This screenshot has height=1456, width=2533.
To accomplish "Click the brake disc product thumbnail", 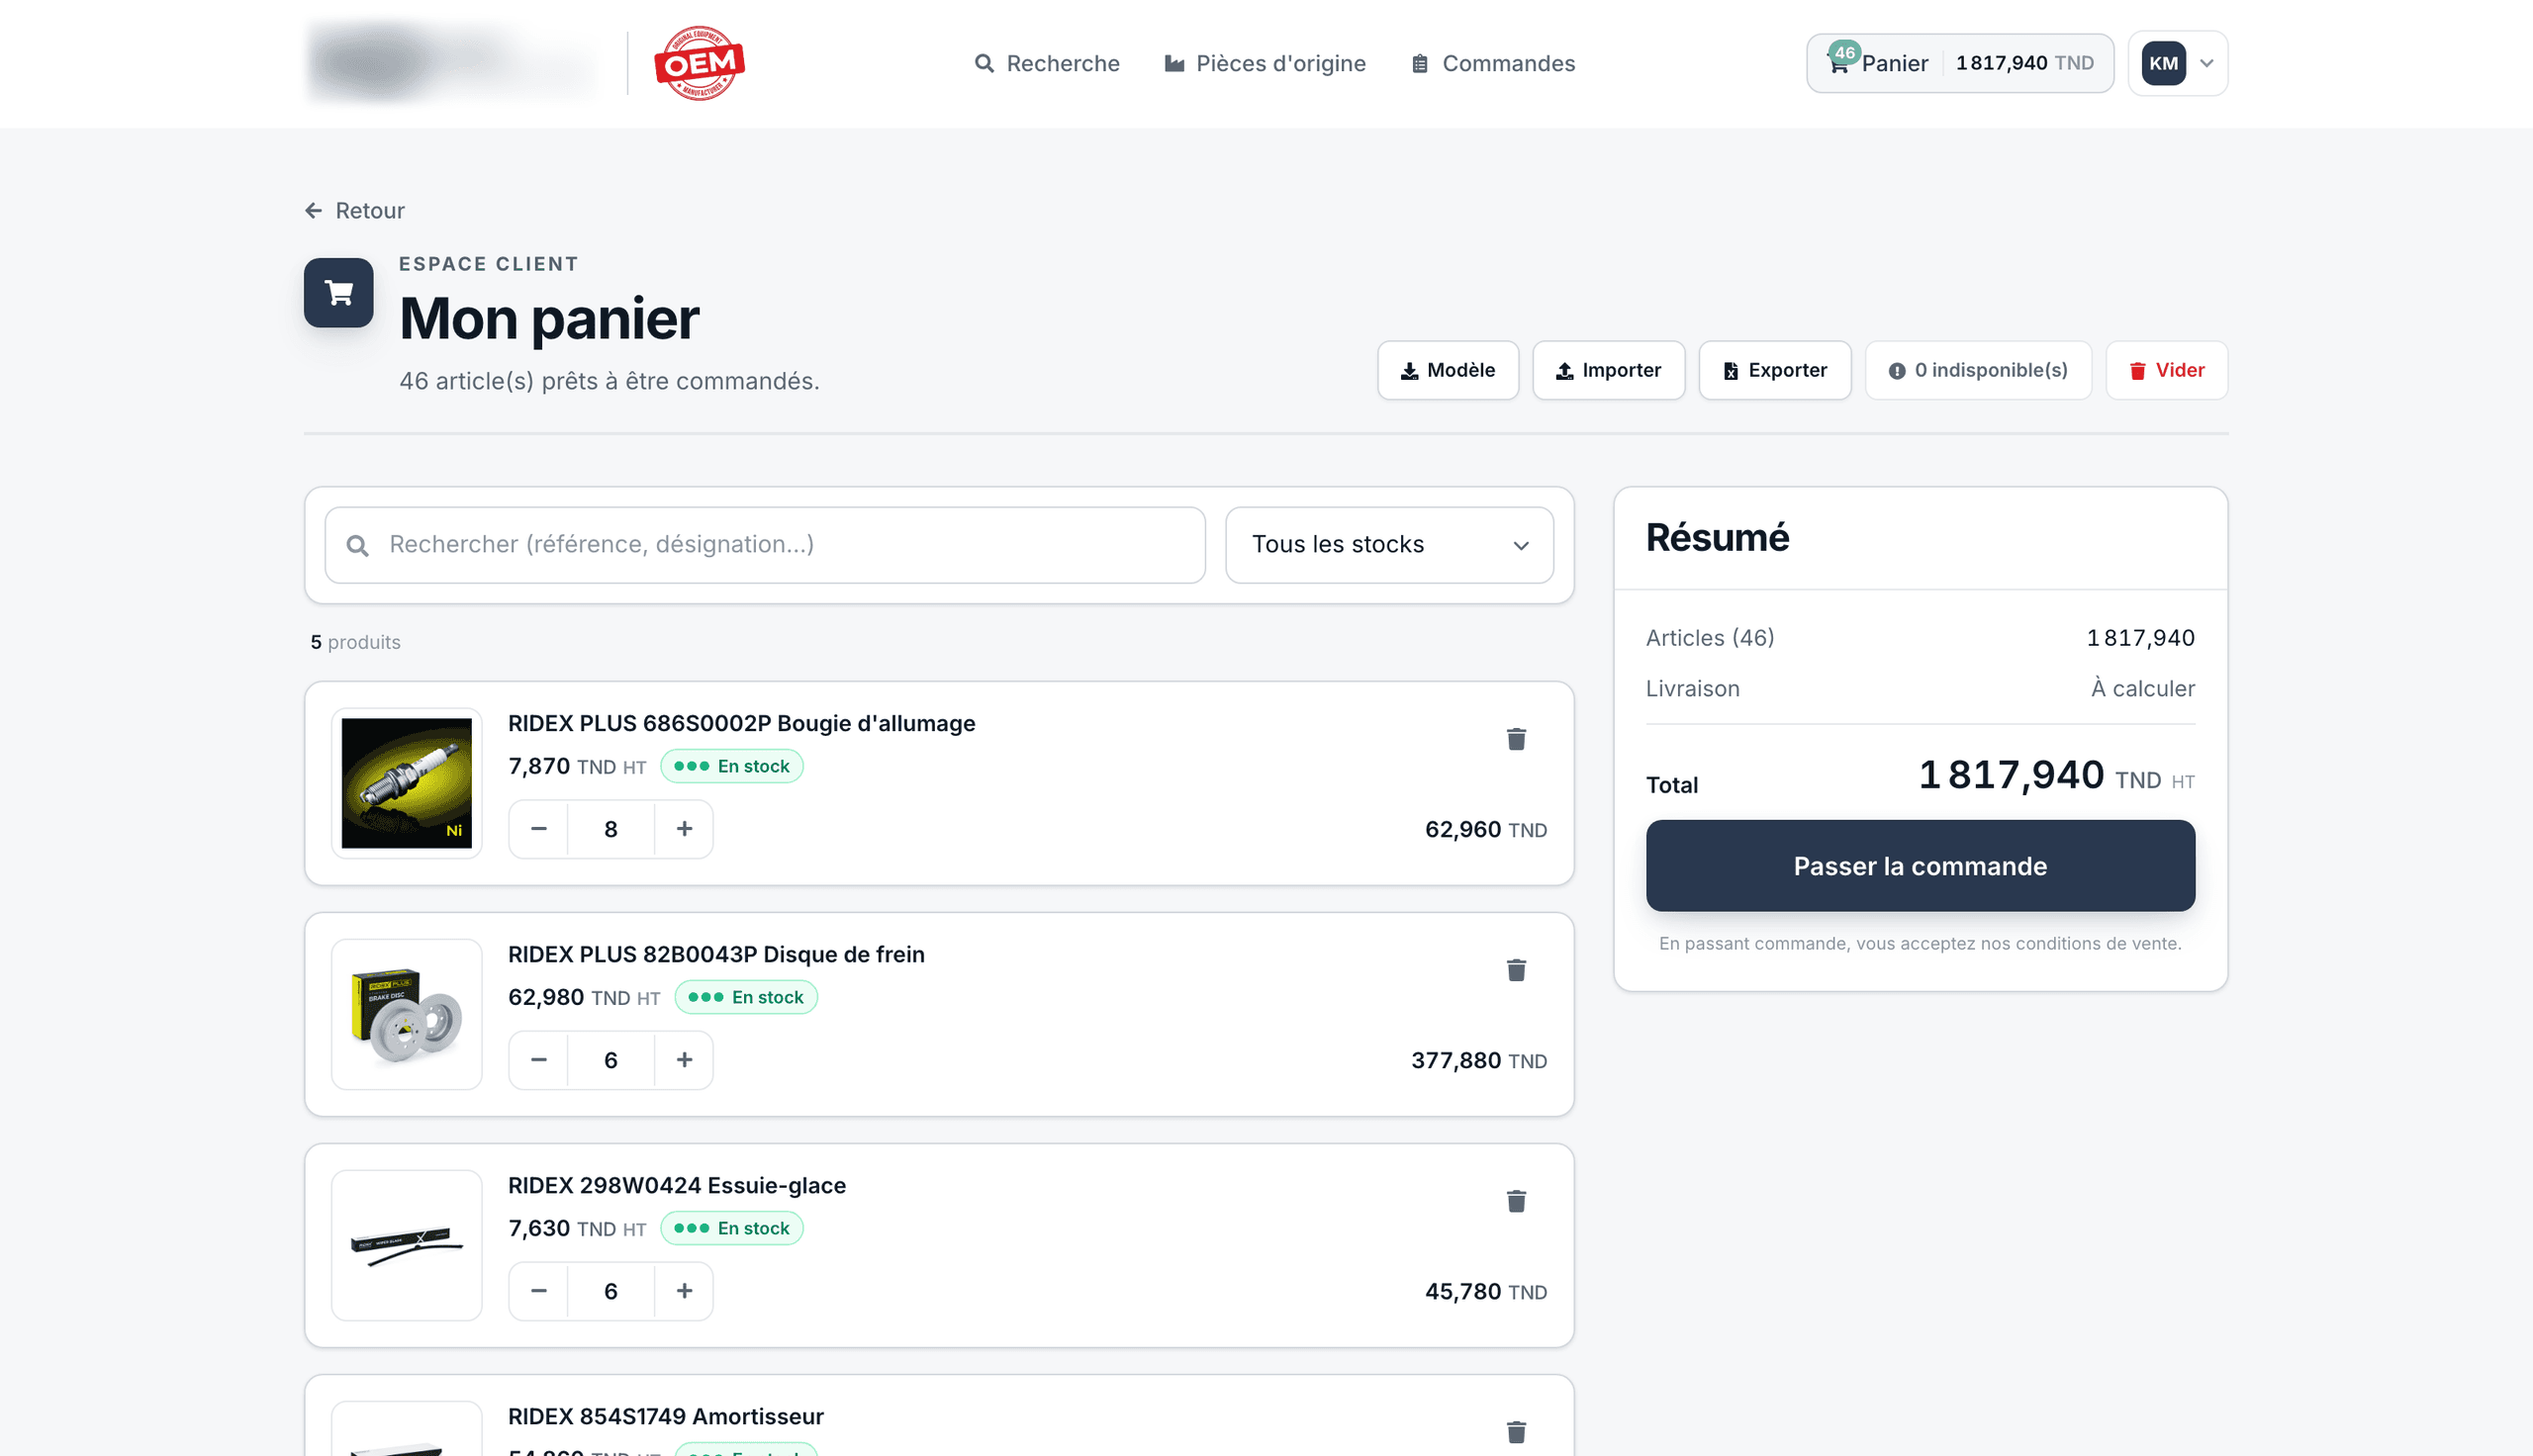I will tap(406, 1014).
